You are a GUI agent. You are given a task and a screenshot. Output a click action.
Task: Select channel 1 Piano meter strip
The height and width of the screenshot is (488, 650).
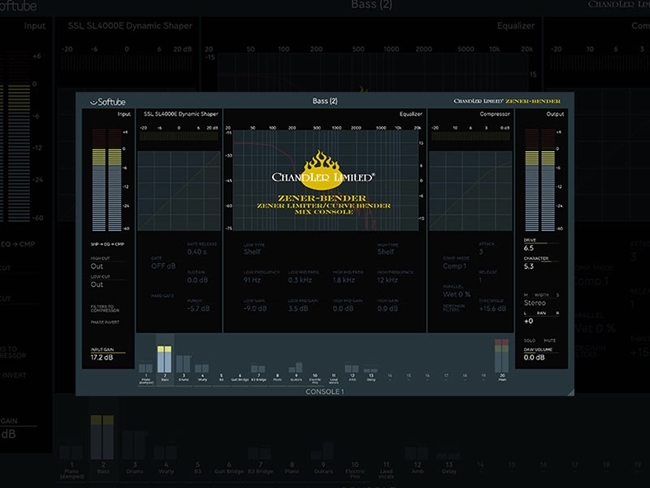(x=147, y=363)
